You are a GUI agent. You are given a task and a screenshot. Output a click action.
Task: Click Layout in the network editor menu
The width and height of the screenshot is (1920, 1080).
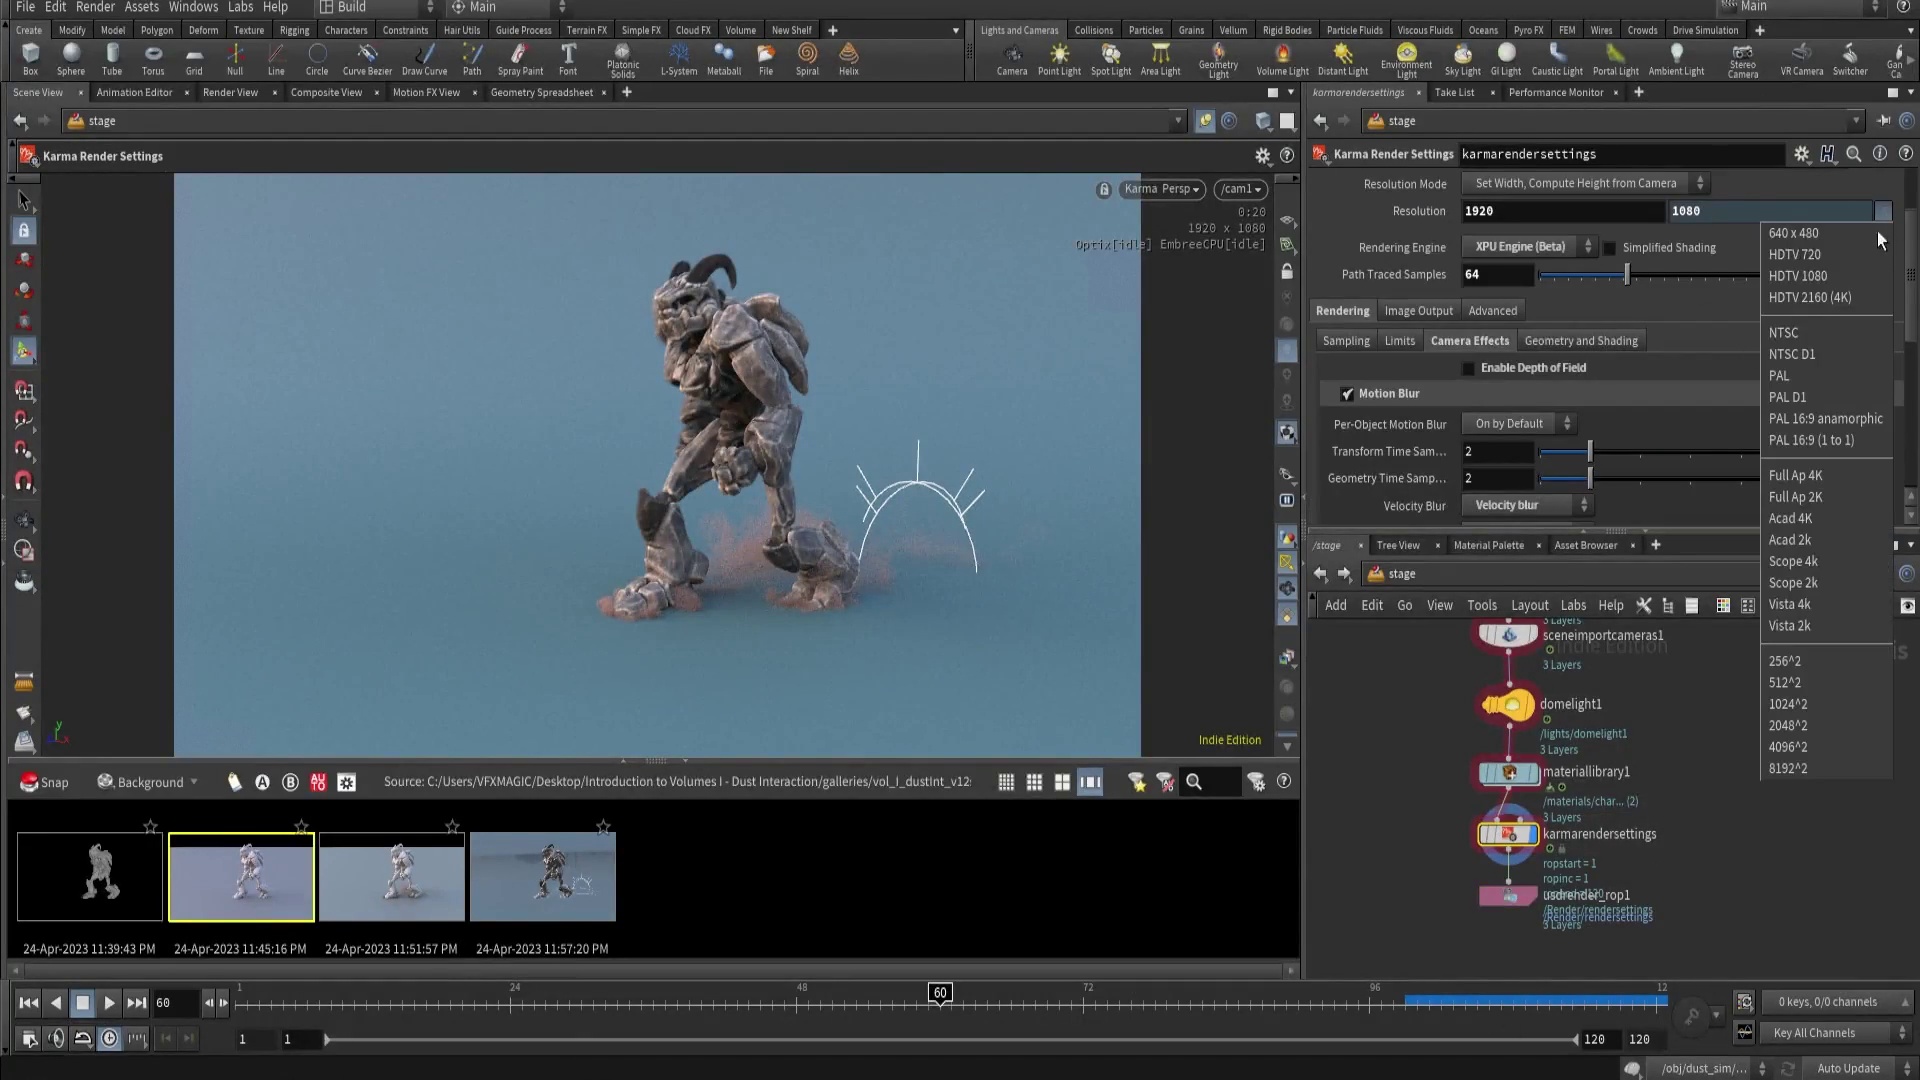[x=1529, y=605]
